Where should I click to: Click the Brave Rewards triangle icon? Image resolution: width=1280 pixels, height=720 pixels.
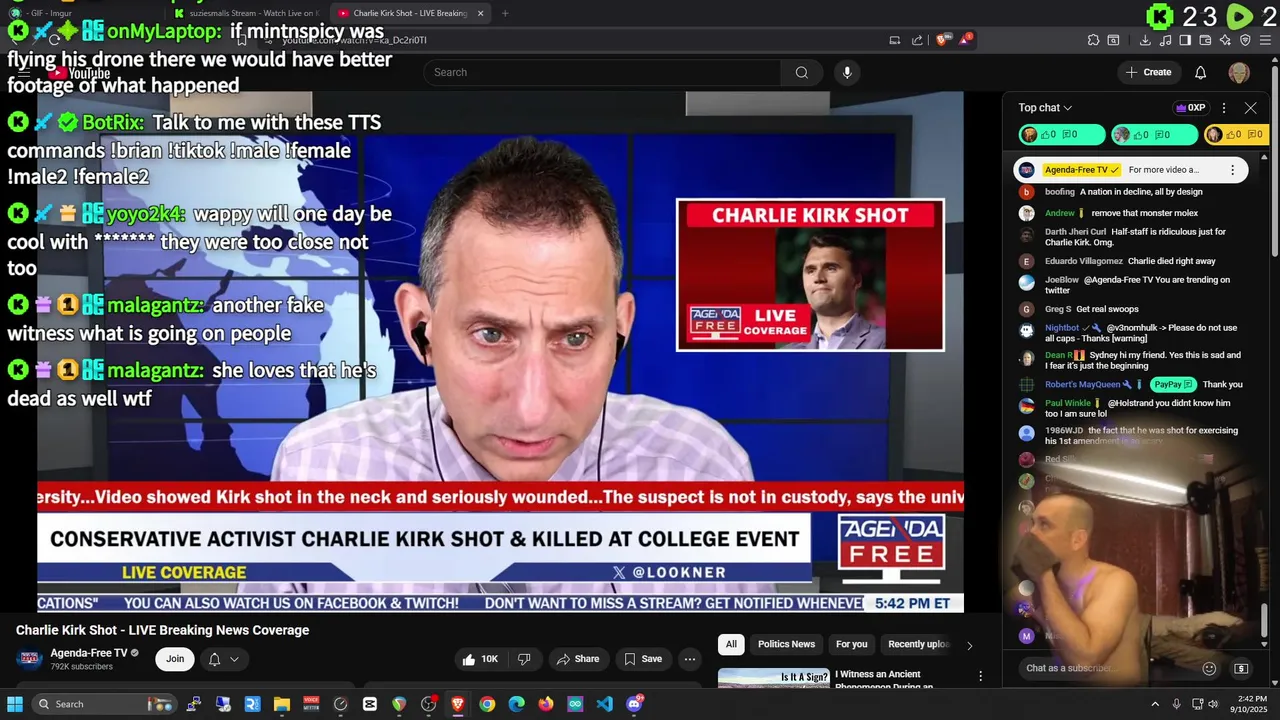click(x=965, y=40)
